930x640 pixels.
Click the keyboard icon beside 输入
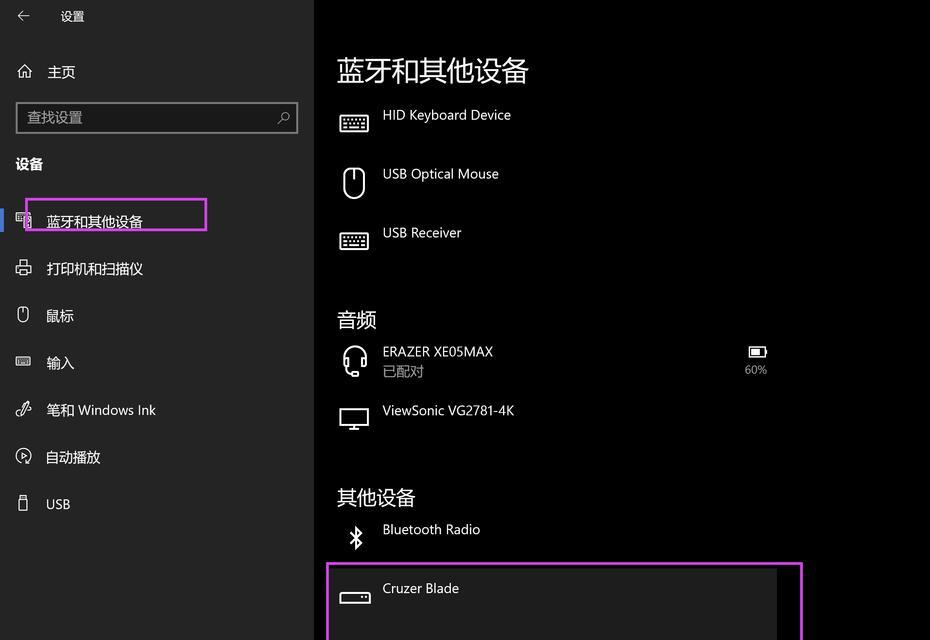pos(23,361)
